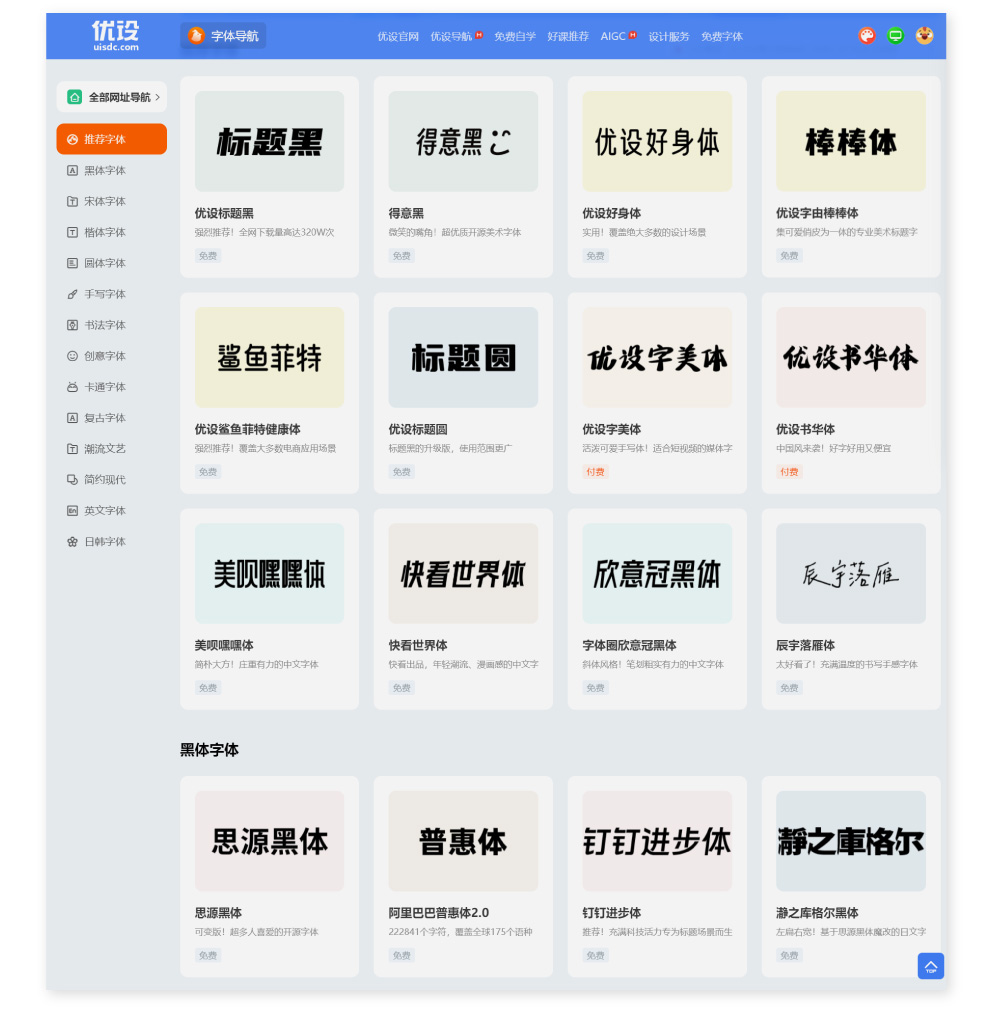Open the 辰宇落雁体 title link
Viewport: 1000px width, 1010px height.
pyautogui.click(x=805, y=645)
